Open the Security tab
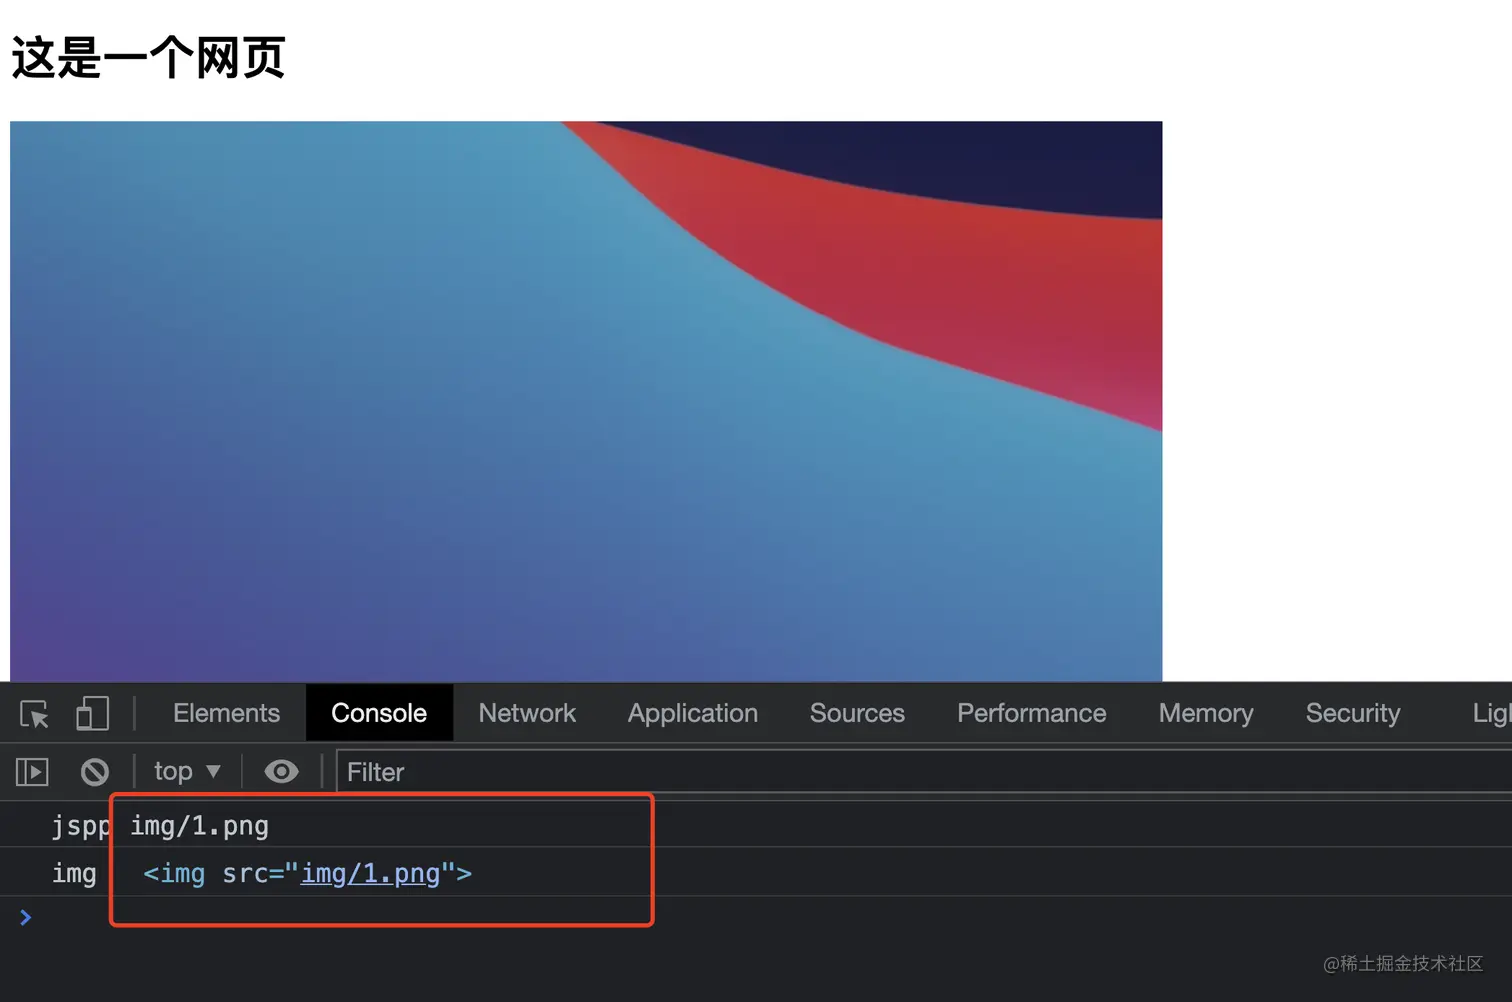Viewport: 1512px width, 1002px height. (x=1352, y=713)
